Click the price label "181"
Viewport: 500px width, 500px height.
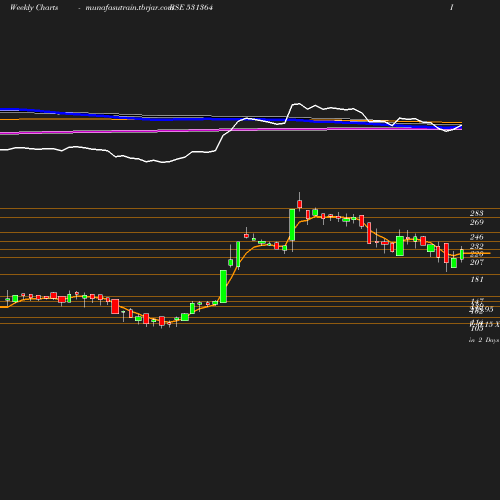pos(477,279)
